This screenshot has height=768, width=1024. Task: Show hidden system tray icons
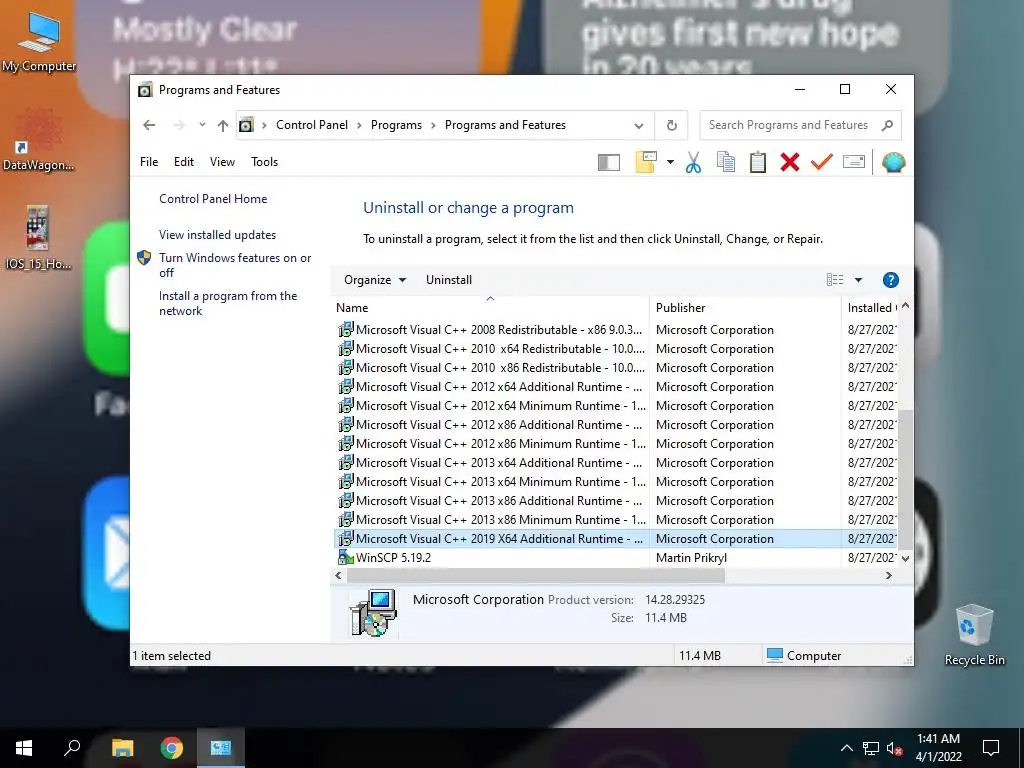[846, 748]
